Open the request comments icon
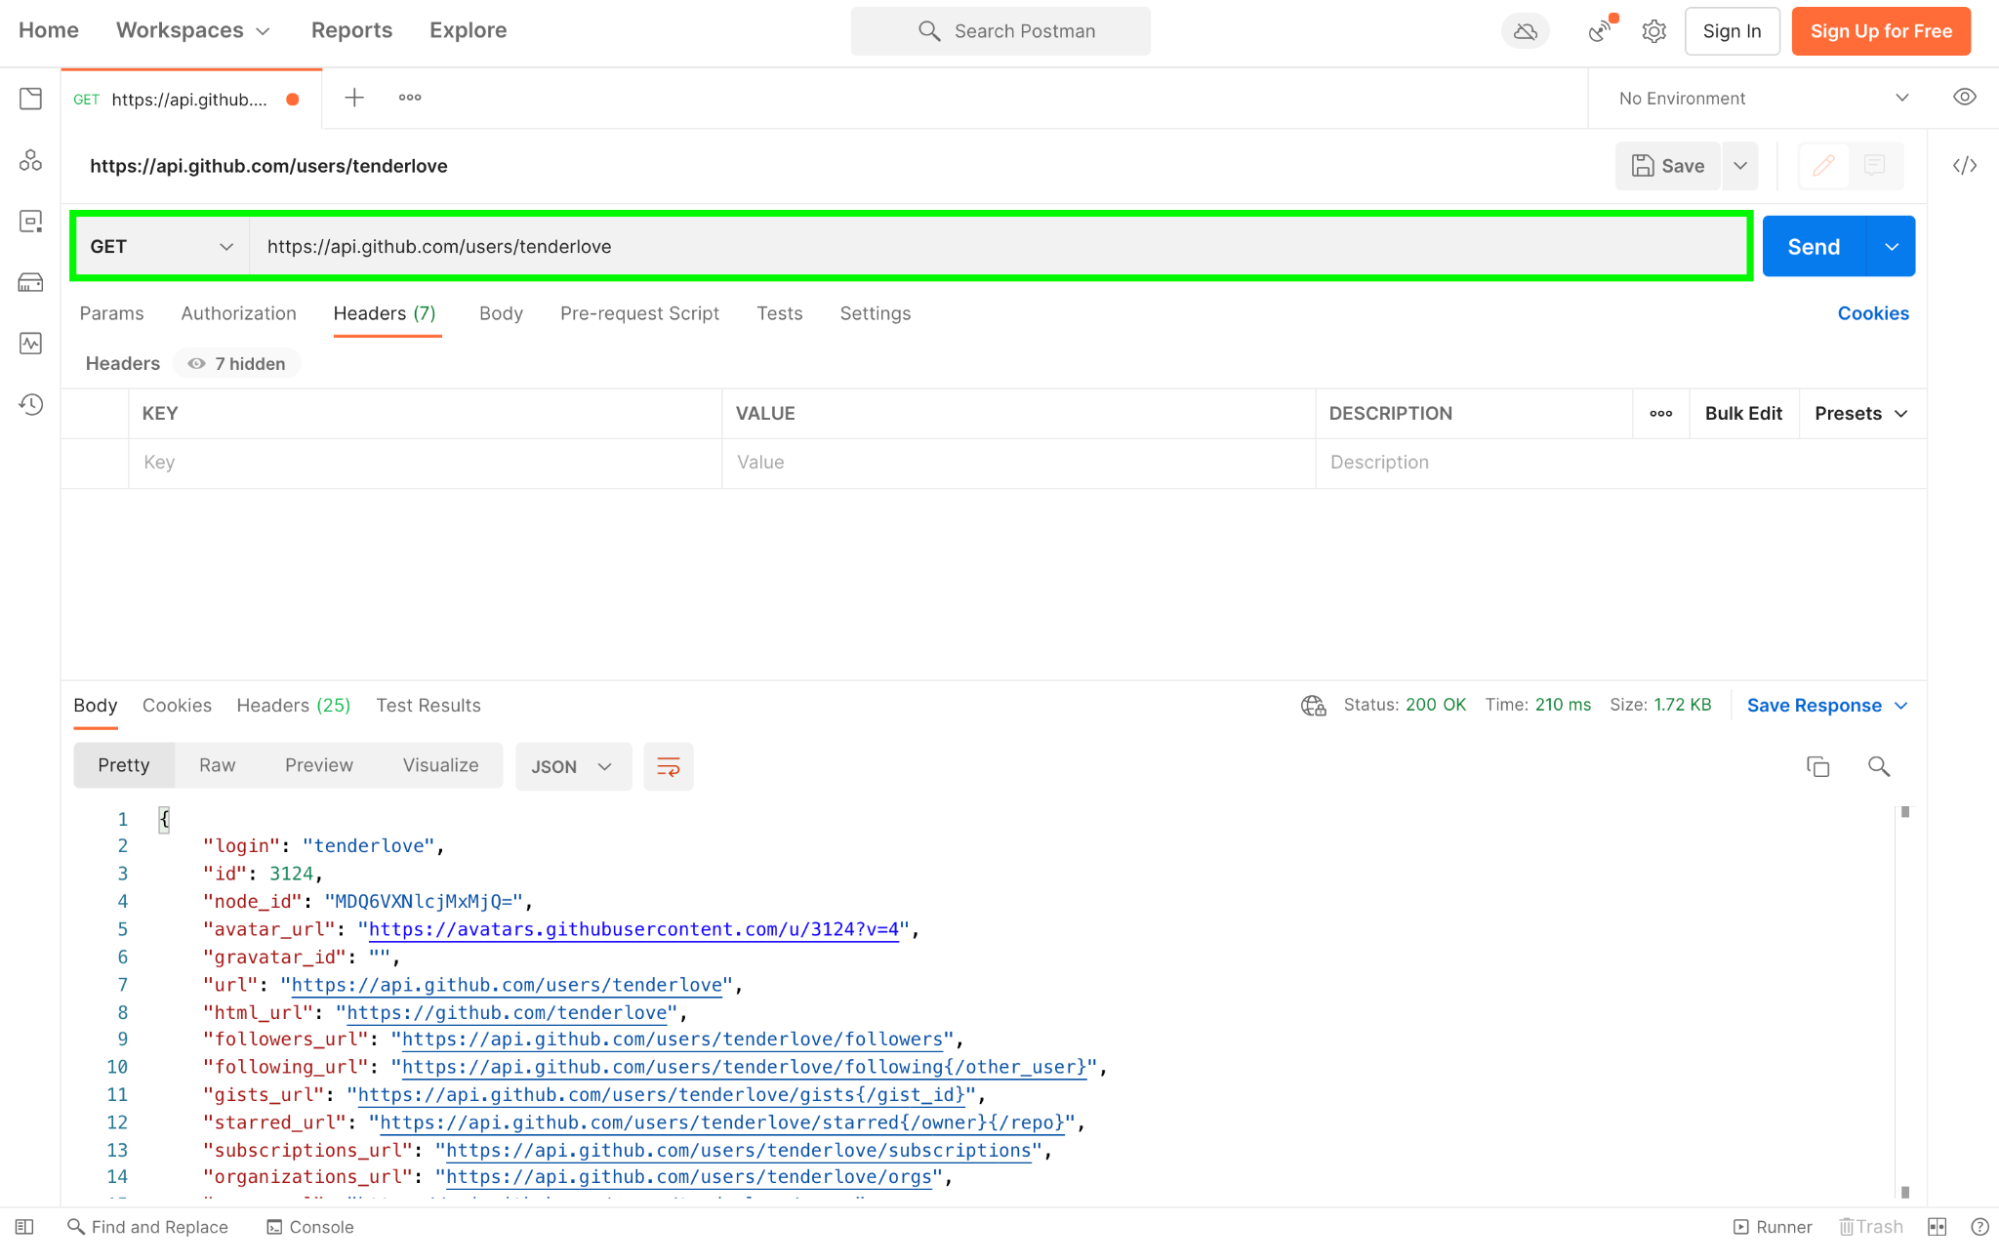This screenshot has height=1246, width=1999. click(1875, 165)
